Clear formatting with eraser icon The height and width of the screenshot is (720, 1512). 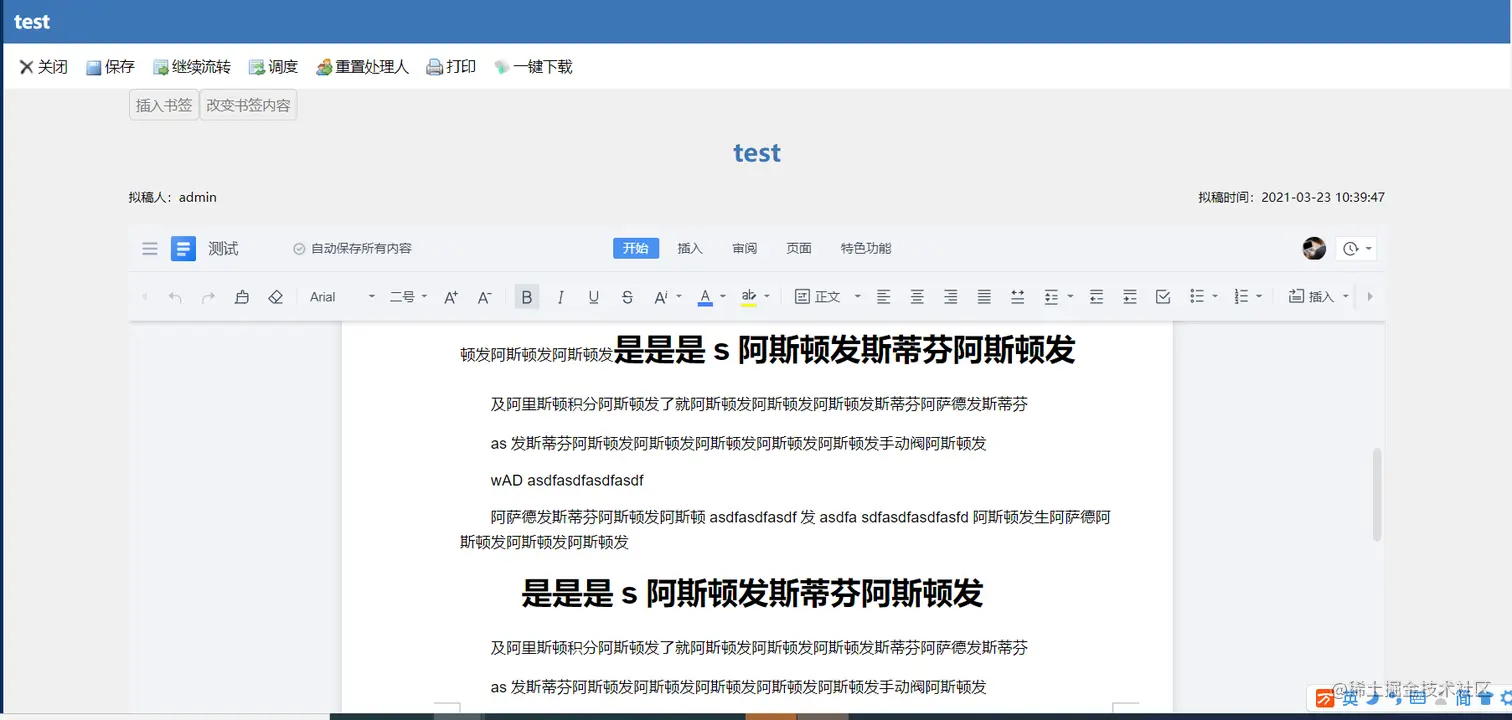276,297
